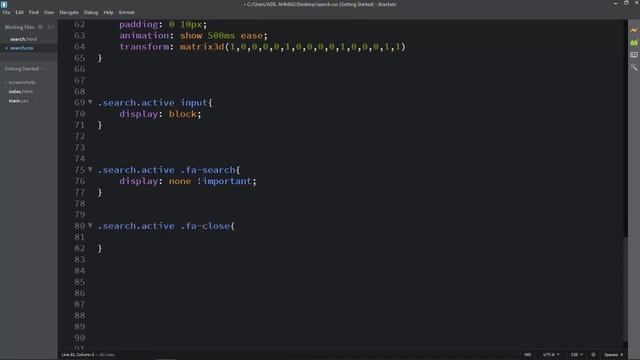The width and height of the screenshot is (640, 360).
Task: Open the Getting Started project dropdown
Action: point(24,69)
